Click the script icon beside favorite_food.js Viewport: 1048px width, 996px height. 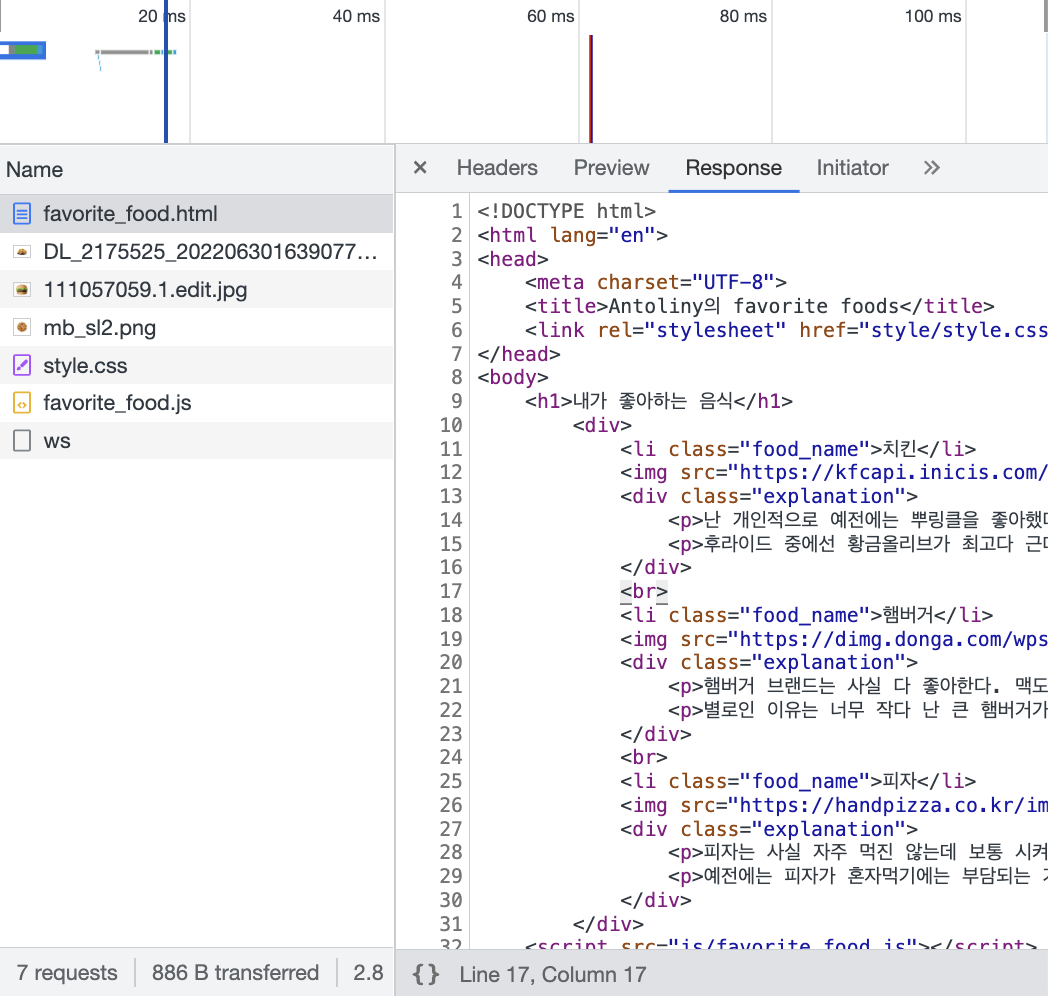(22, 403)
